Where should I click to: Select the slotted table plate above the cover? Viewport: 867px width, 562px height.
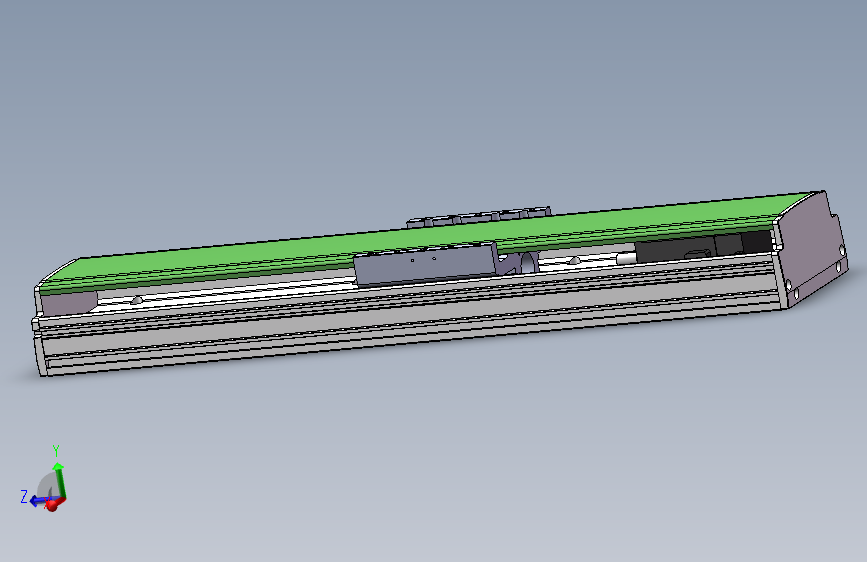[479, 216]
